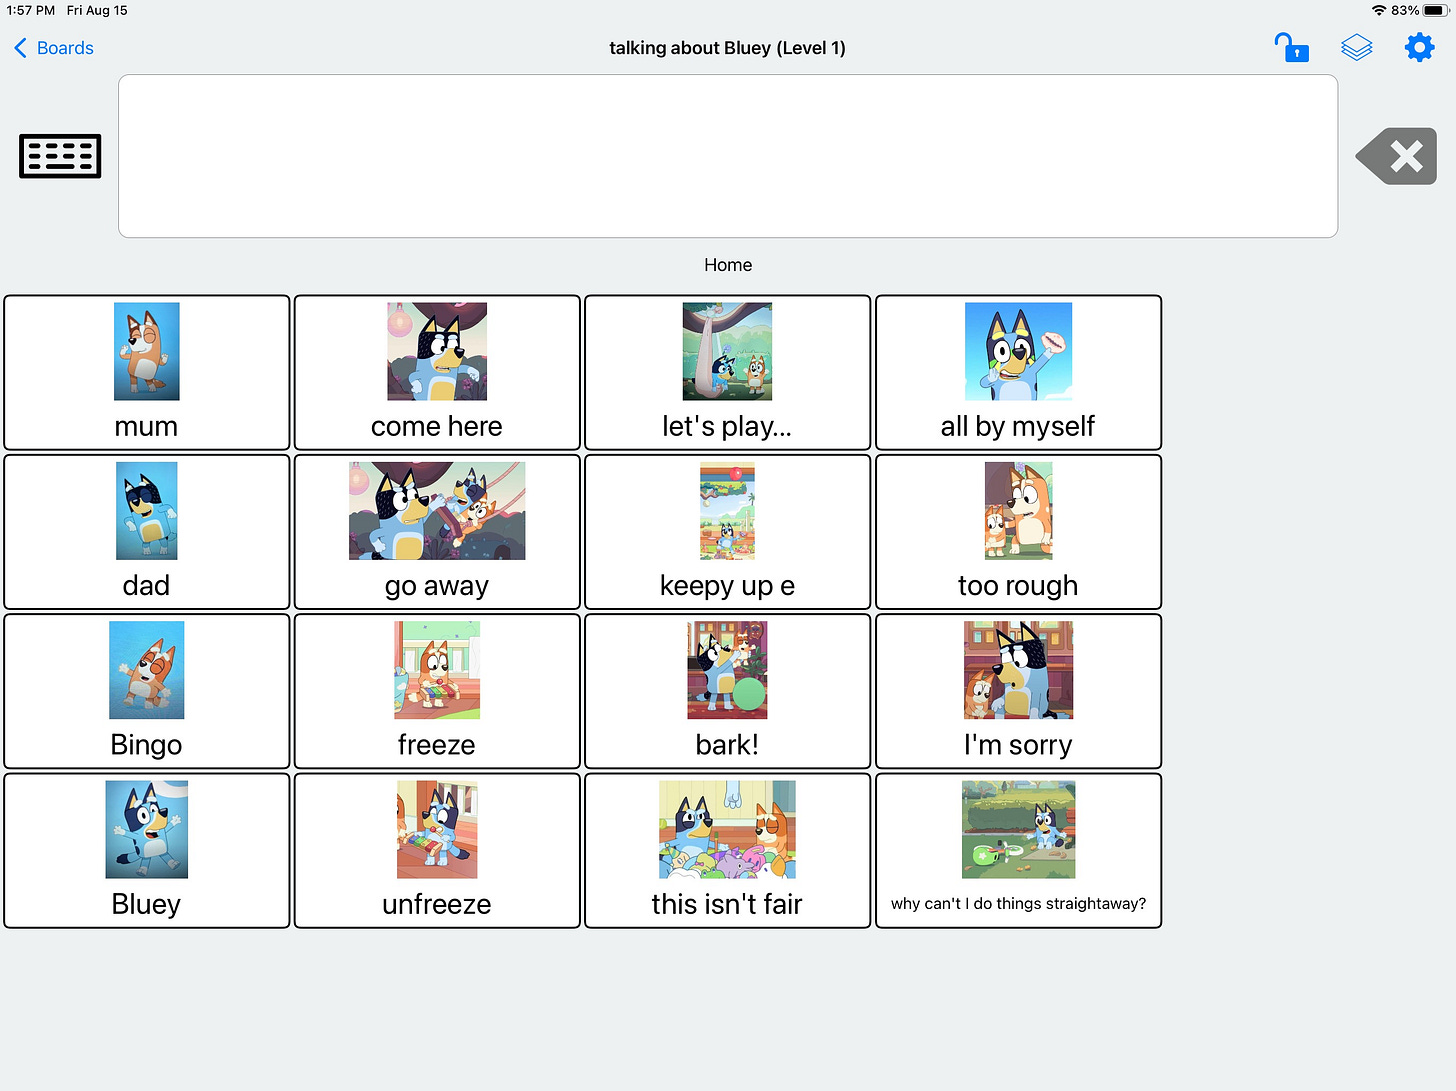This screenshot has height=1091, width=1456.
Task: Tap inside the empty message text area
Action: (x=728, y=156)
